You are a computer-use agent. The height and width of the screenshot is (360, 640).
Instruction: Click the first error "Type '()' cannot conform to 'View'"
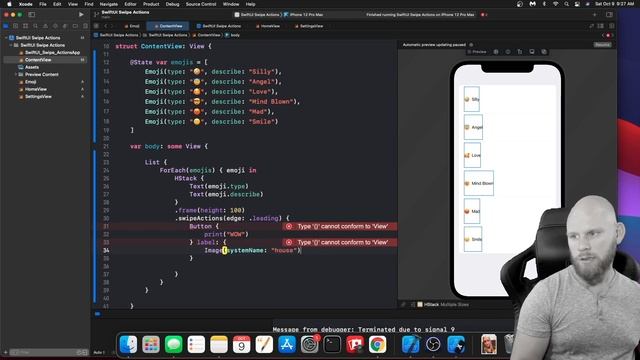[x=339, y=226]
